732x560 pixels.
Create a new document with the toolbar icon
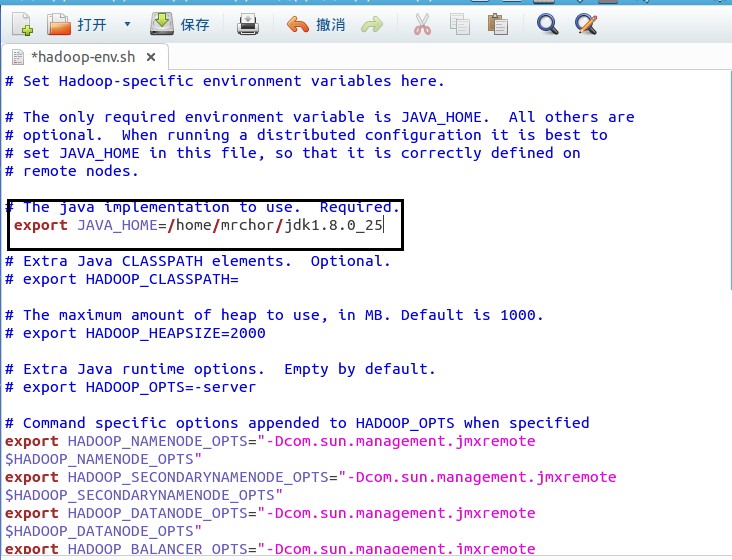pos(22,24)
